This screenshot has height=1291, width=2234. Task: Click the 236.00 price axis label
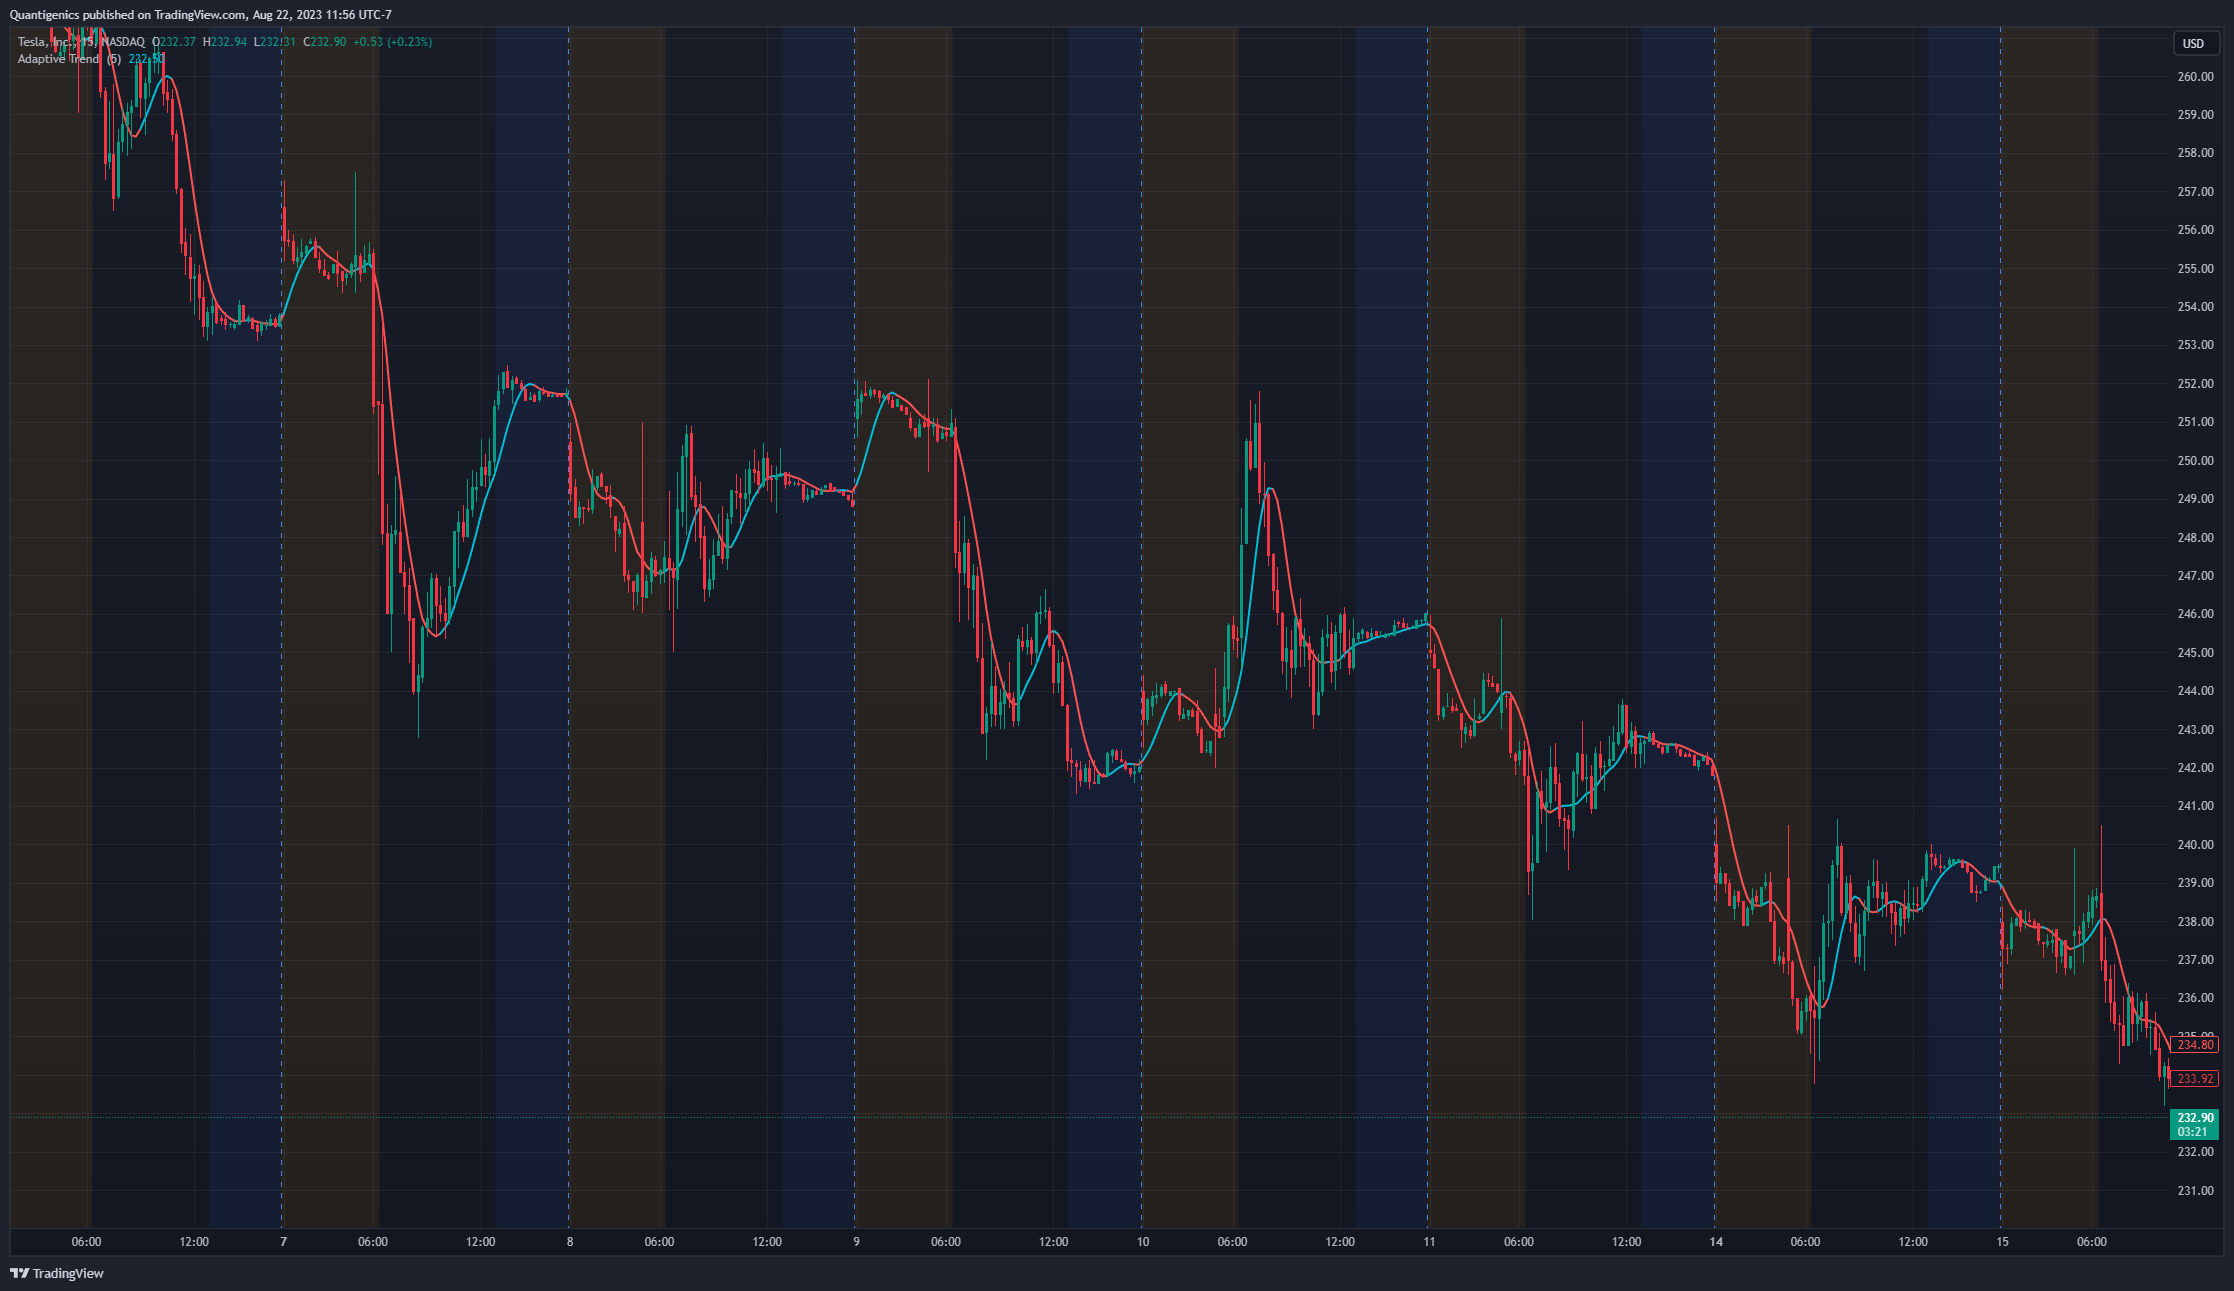coord(2195,998)
